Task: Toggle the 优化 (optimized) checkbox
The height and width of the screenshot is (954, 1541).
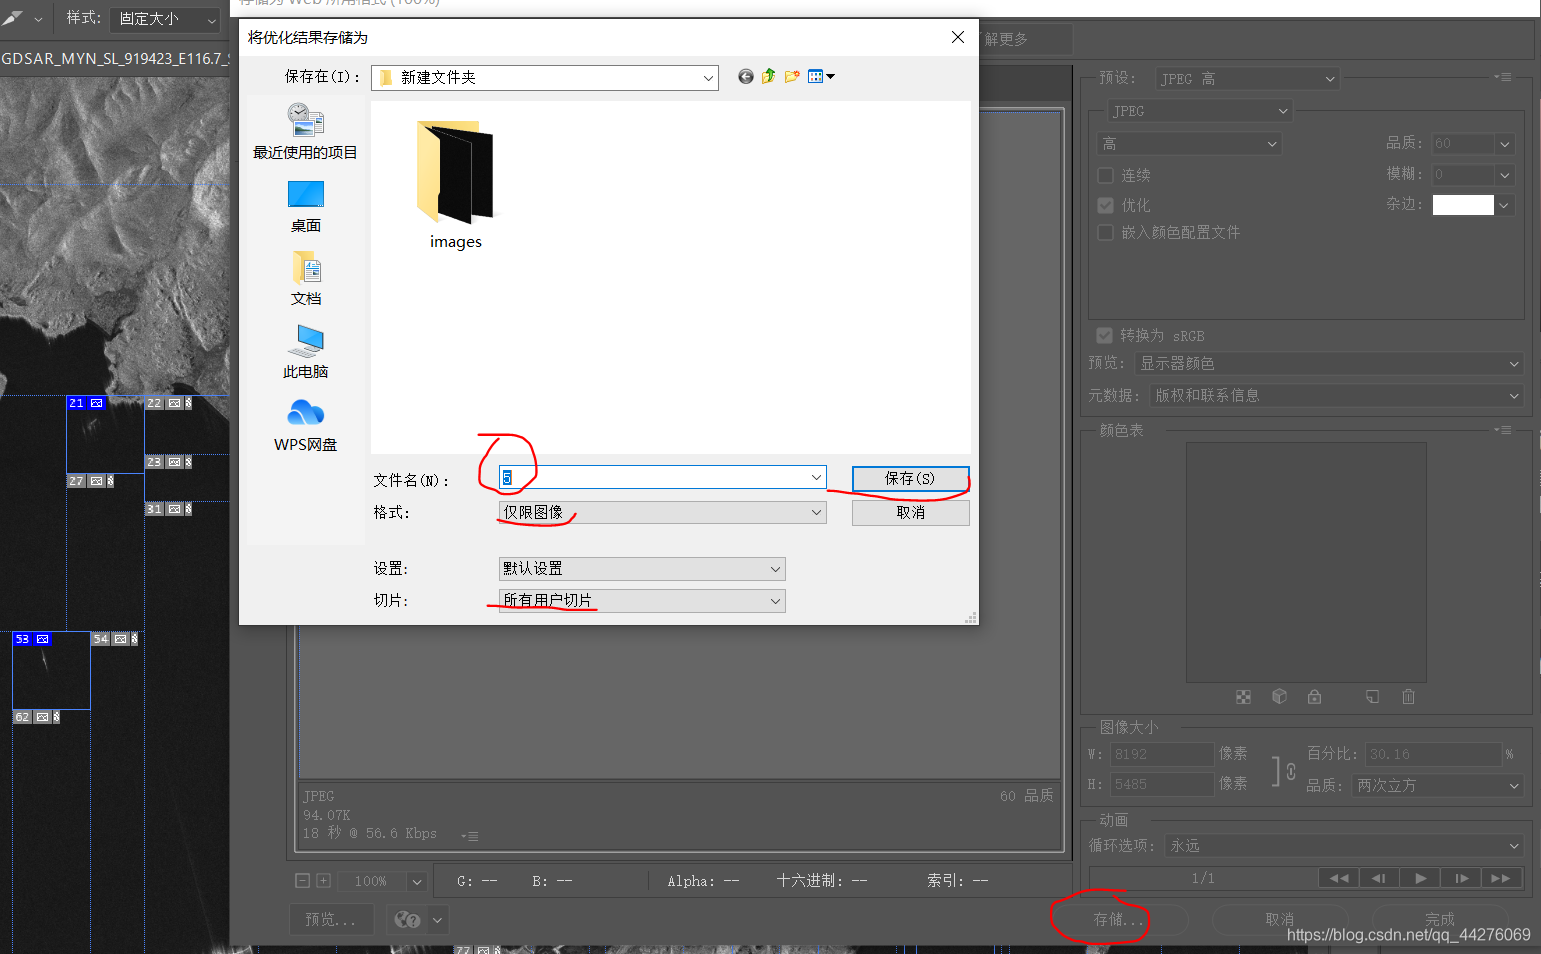Action: click(1105, 205)
